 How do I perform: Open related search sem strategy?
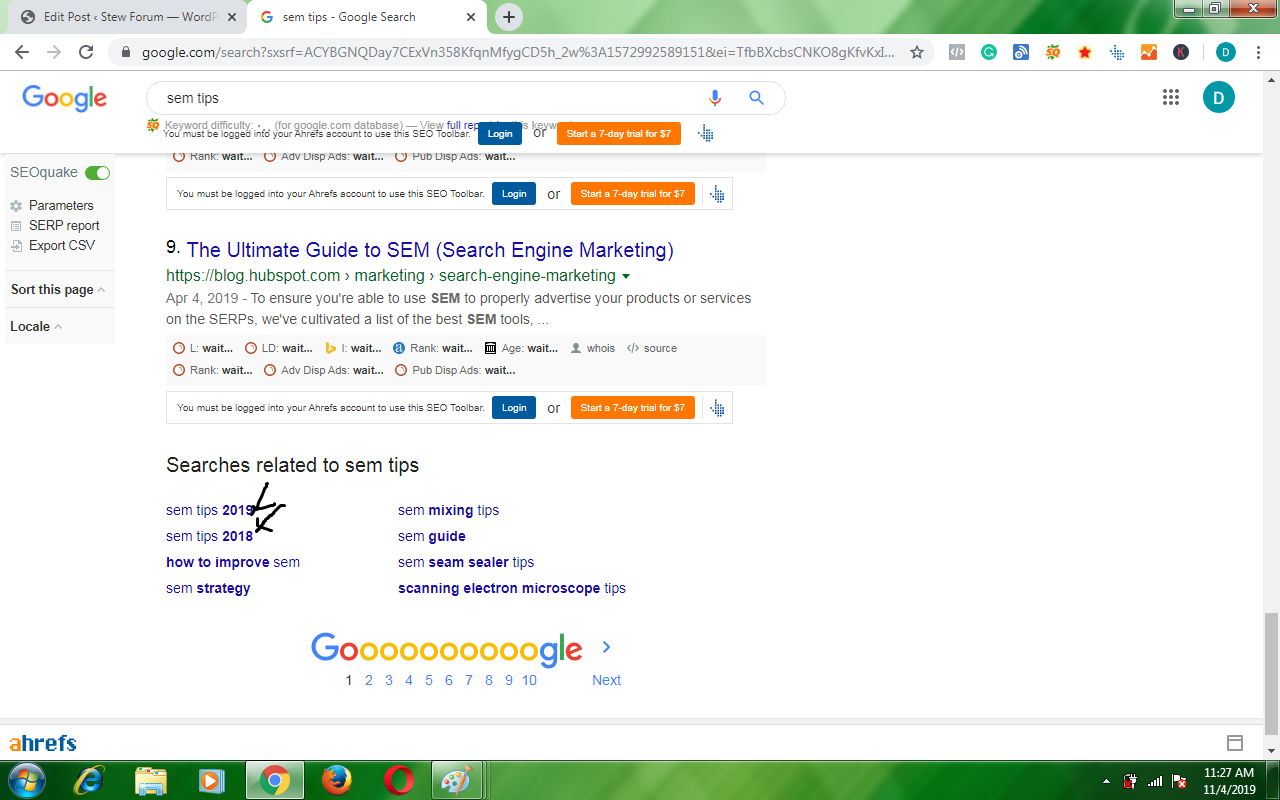(208, 588)
